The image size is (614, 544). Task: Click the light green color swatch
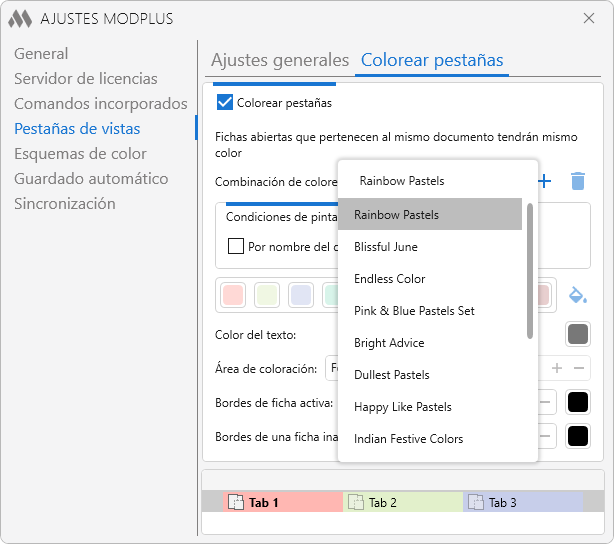[x=267, y=295]
